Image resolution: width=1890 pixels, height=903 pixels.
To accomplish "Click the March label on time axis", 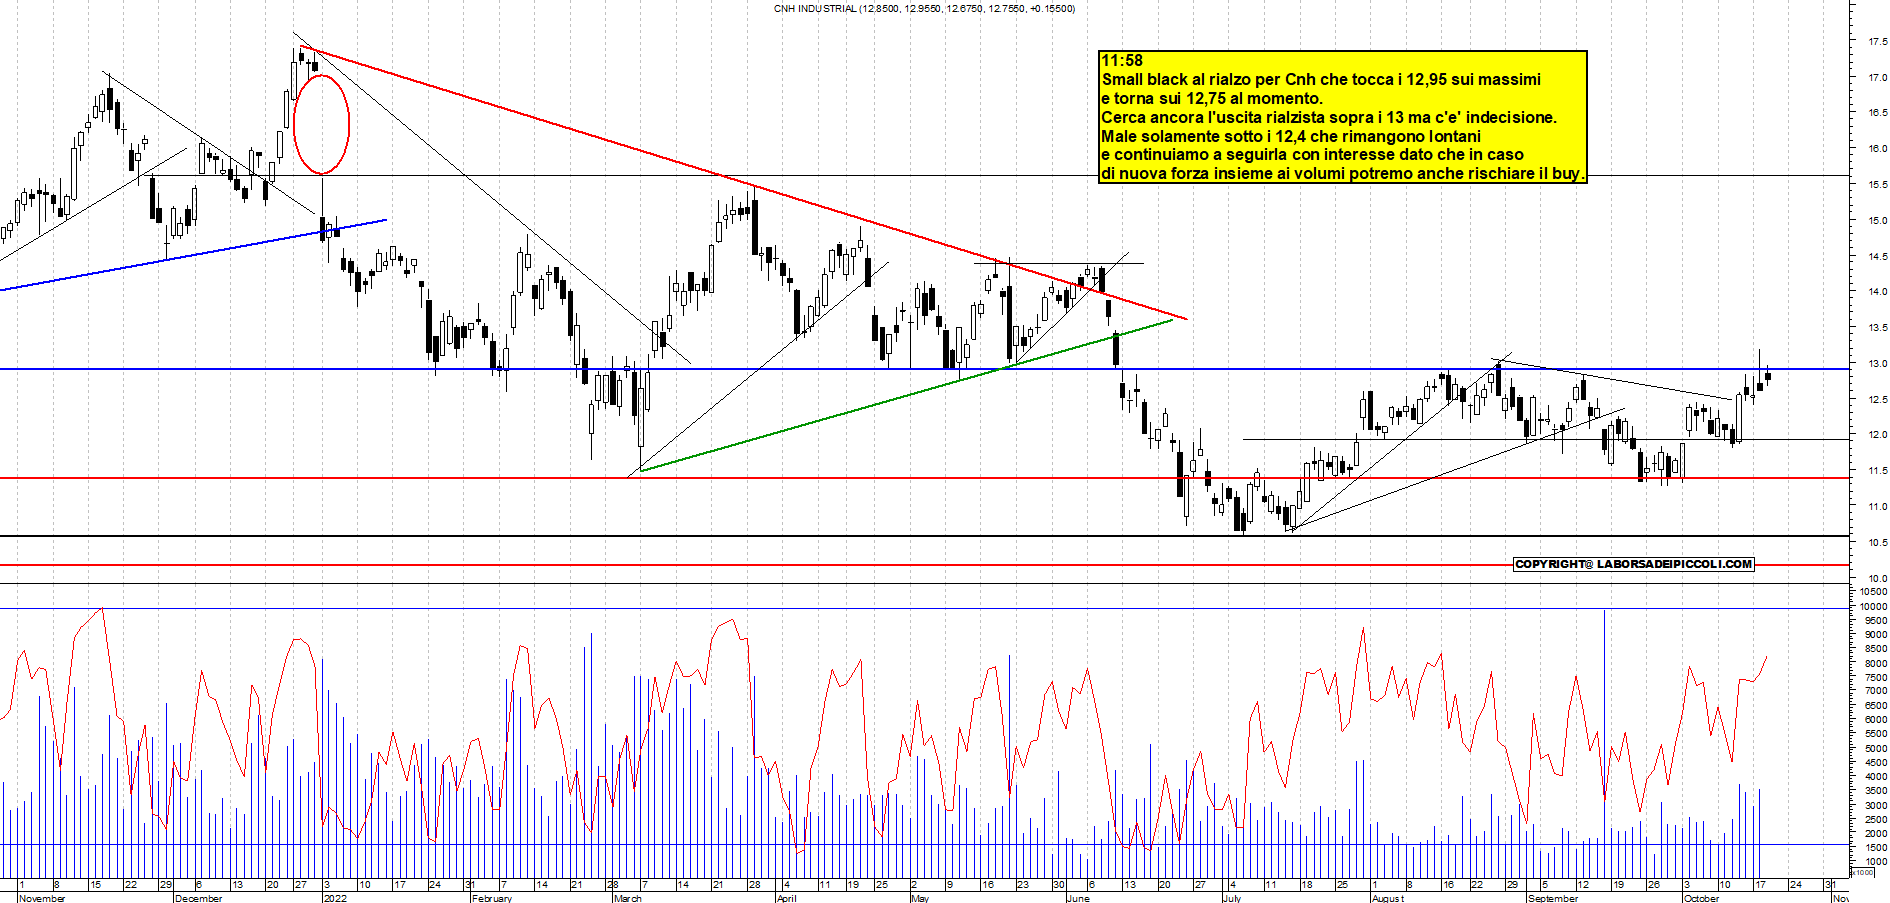I will tap(627, 898).
